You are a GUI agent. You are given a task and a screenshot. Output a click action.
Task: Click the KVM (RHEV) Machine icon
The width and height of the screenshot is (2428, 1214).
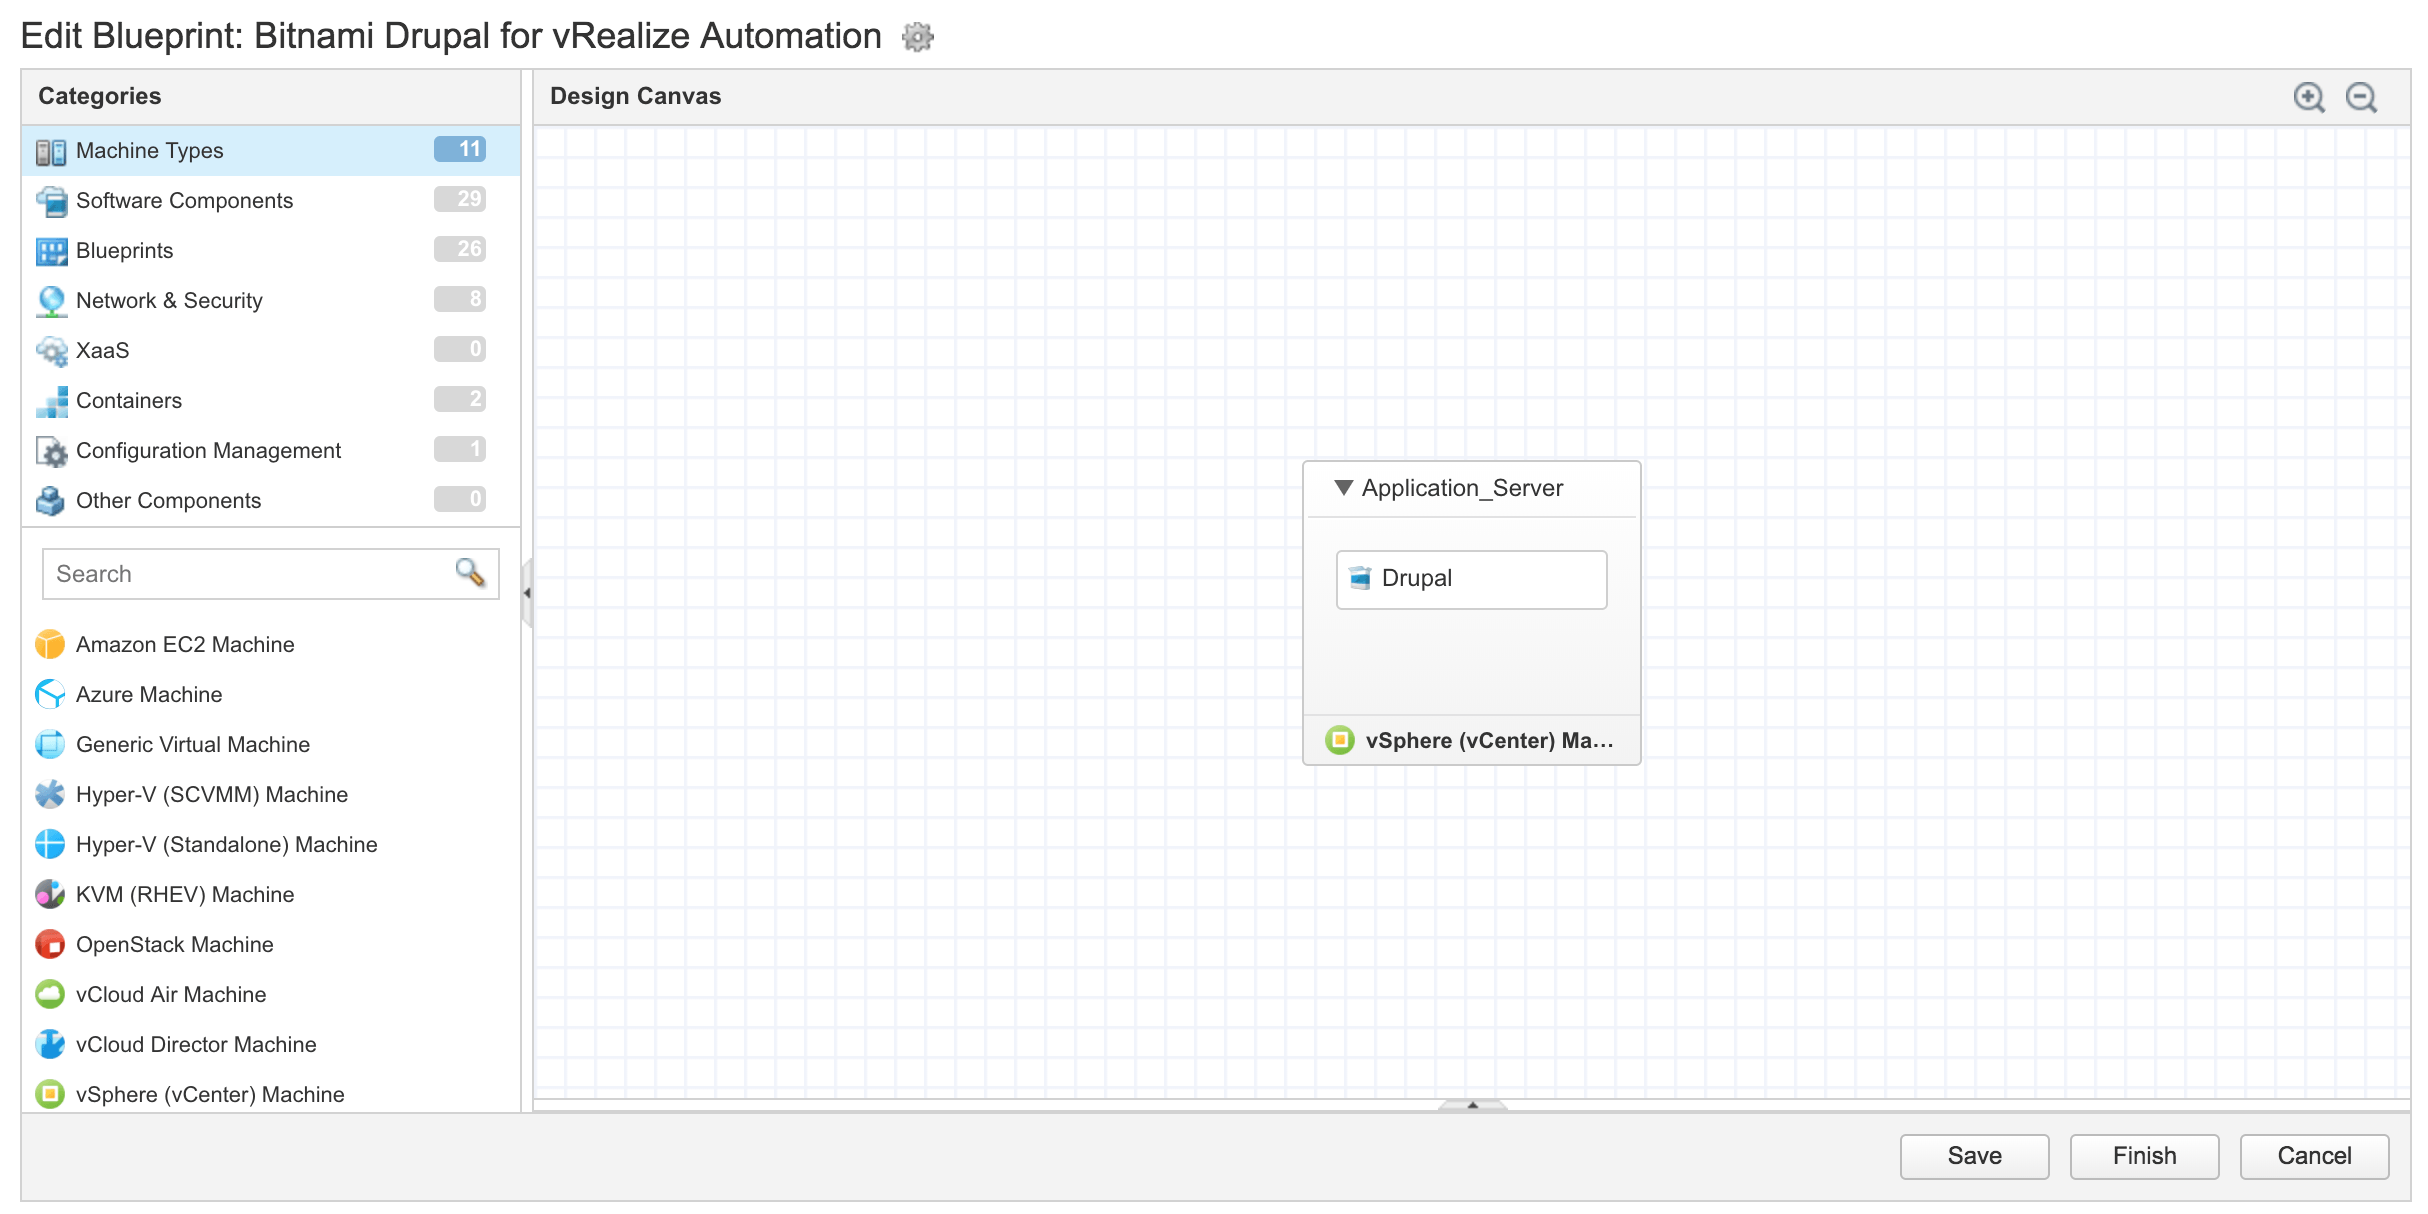point(50,894)
